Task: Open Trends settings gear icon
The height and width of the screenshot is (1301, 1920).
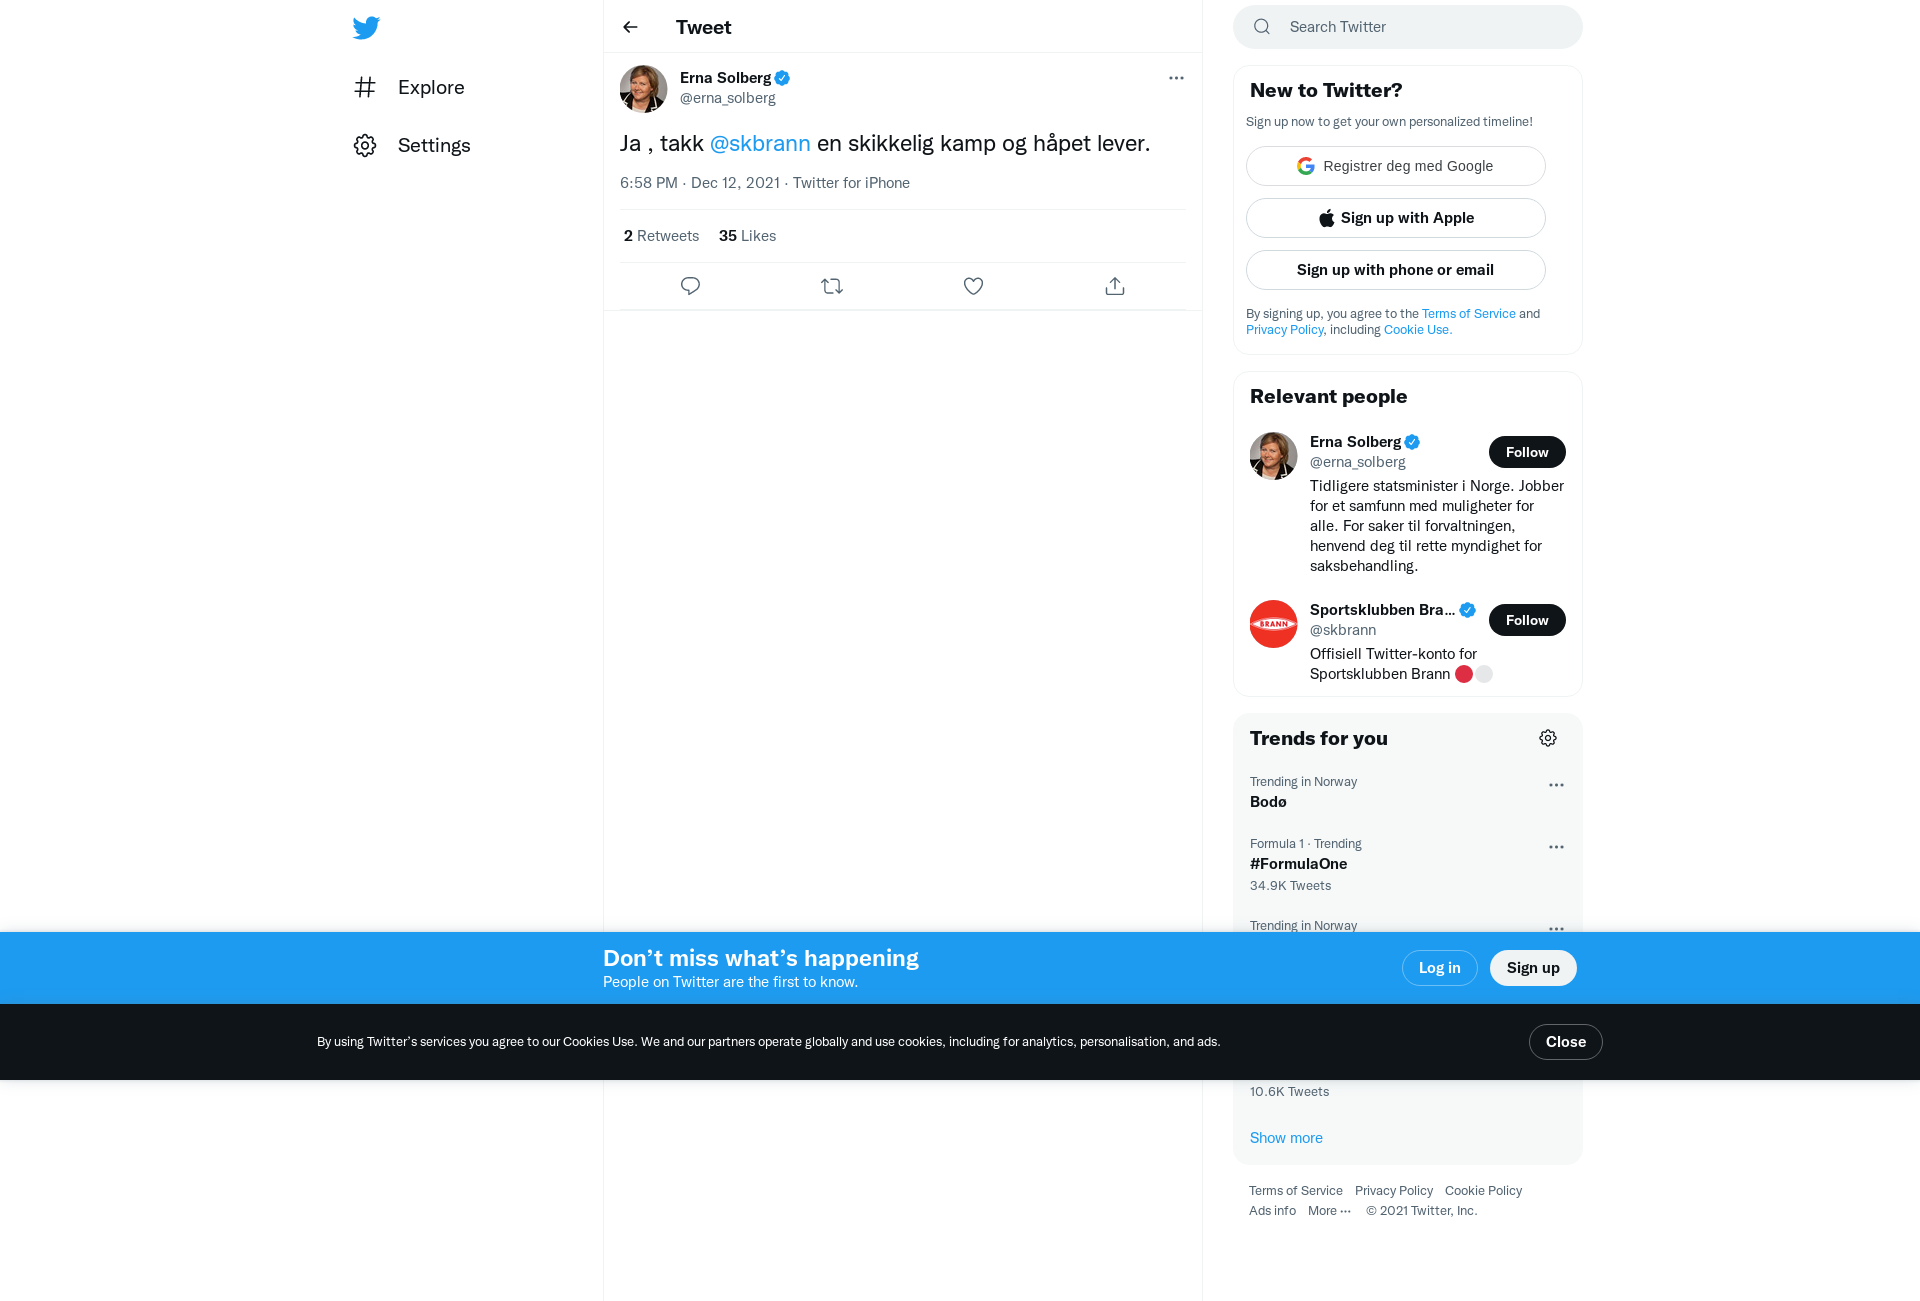Action: (1548, 738)
